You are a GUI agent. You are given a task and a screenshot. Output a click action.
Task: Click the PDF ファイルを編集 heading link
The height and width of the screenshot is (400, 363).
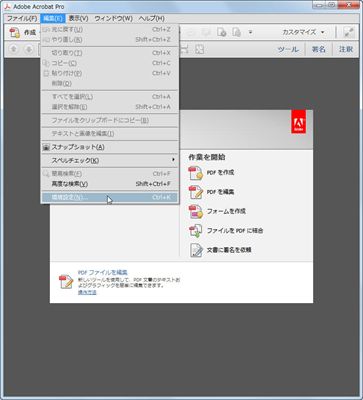[x=103, y=272]
